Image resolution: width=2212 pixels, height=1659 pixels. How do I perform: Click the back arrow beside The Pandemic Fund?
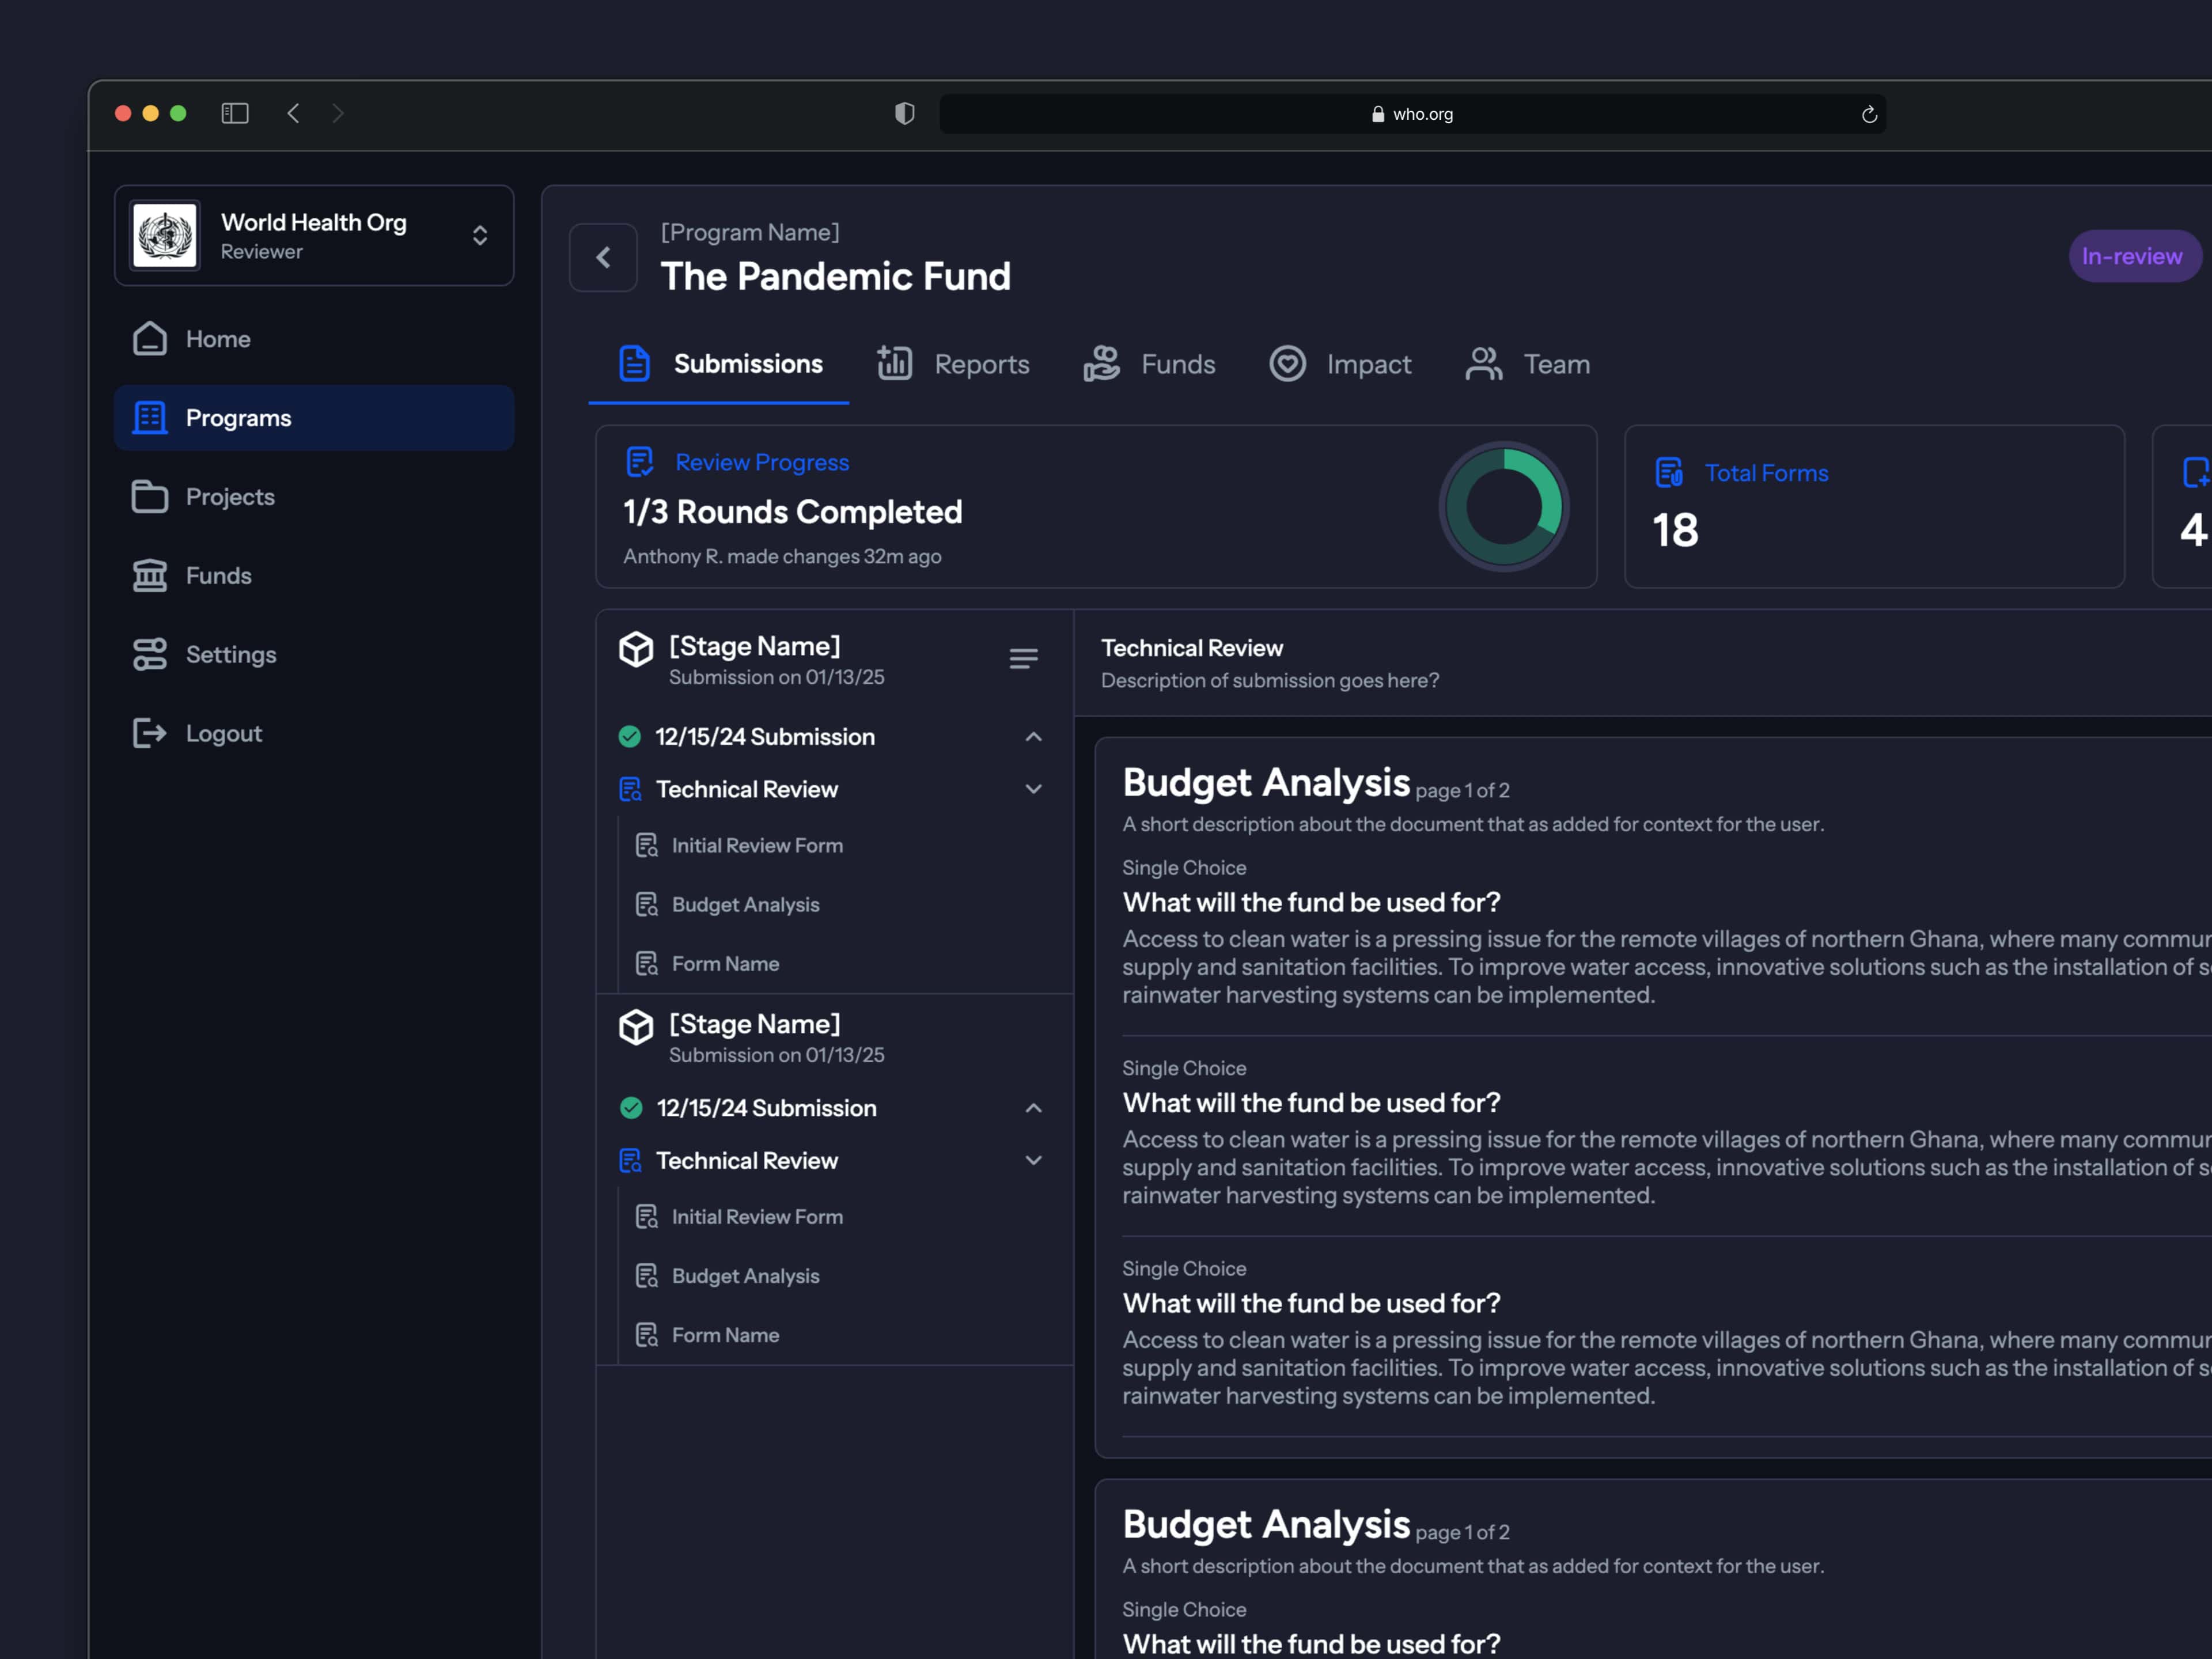(x=603, y=258)
